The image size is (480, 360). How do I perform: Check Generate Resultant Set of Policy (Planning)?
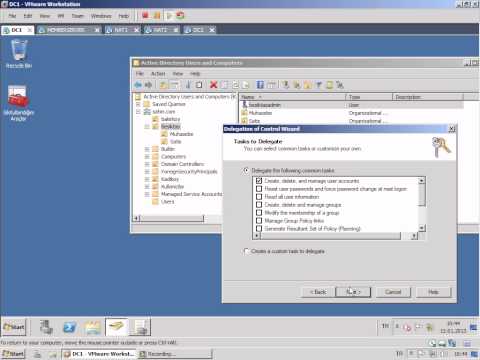coord(259,228)
